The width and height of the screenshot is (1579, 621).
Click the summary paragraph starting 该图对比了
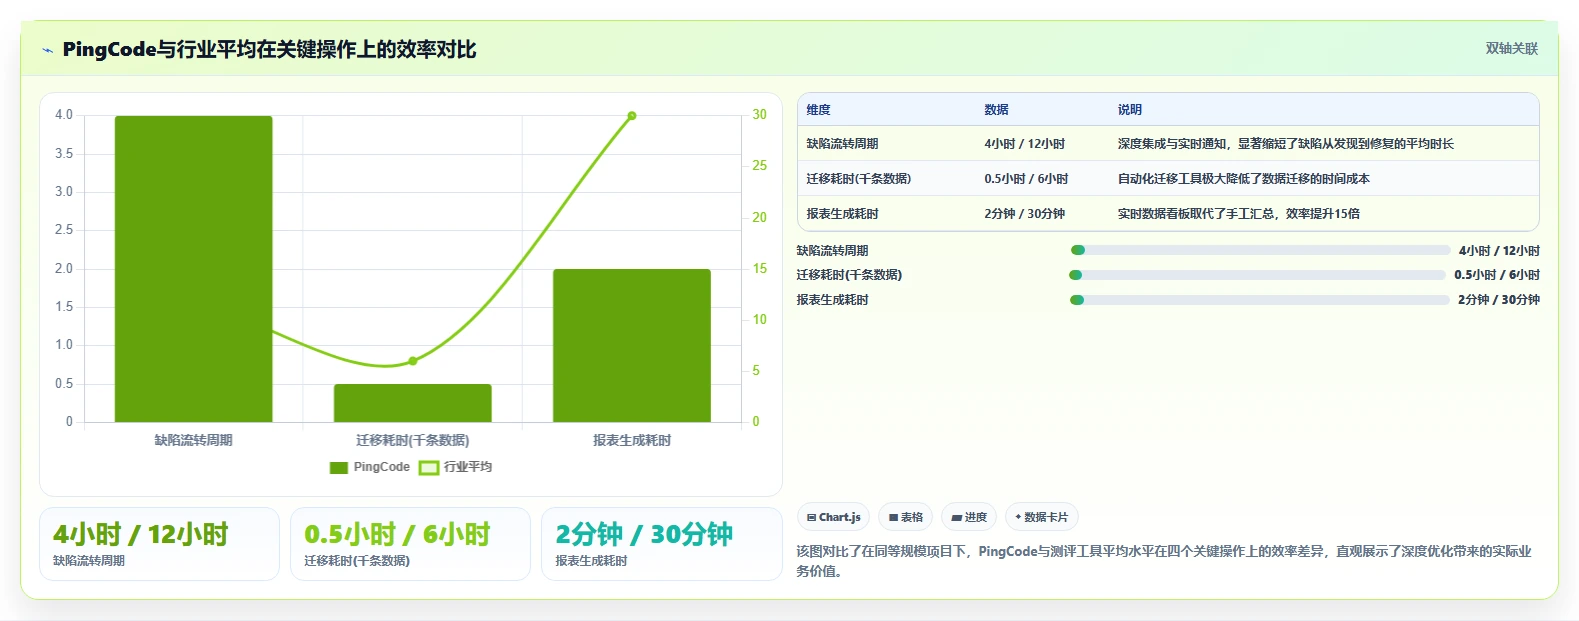(x=1164, y=561)
